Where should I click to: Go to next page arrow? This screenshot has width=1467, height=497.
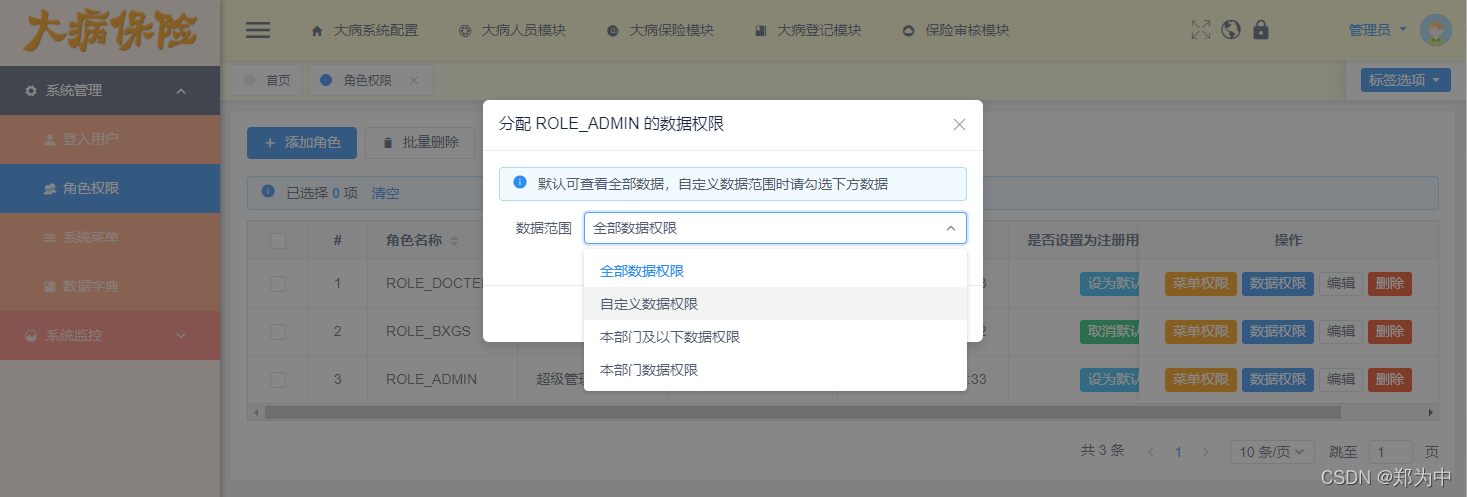click(x=1205, y=452)
